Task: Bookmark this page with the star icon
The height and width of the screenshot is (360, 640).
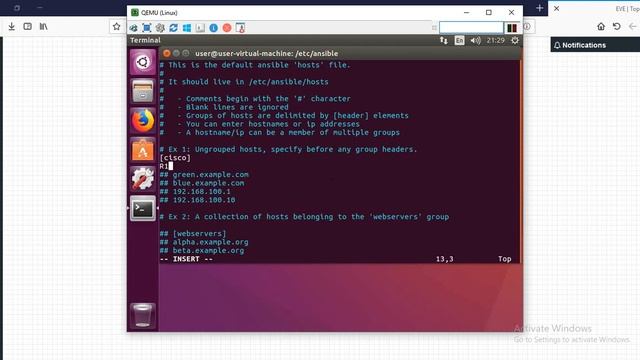Action: click(117, 27)
